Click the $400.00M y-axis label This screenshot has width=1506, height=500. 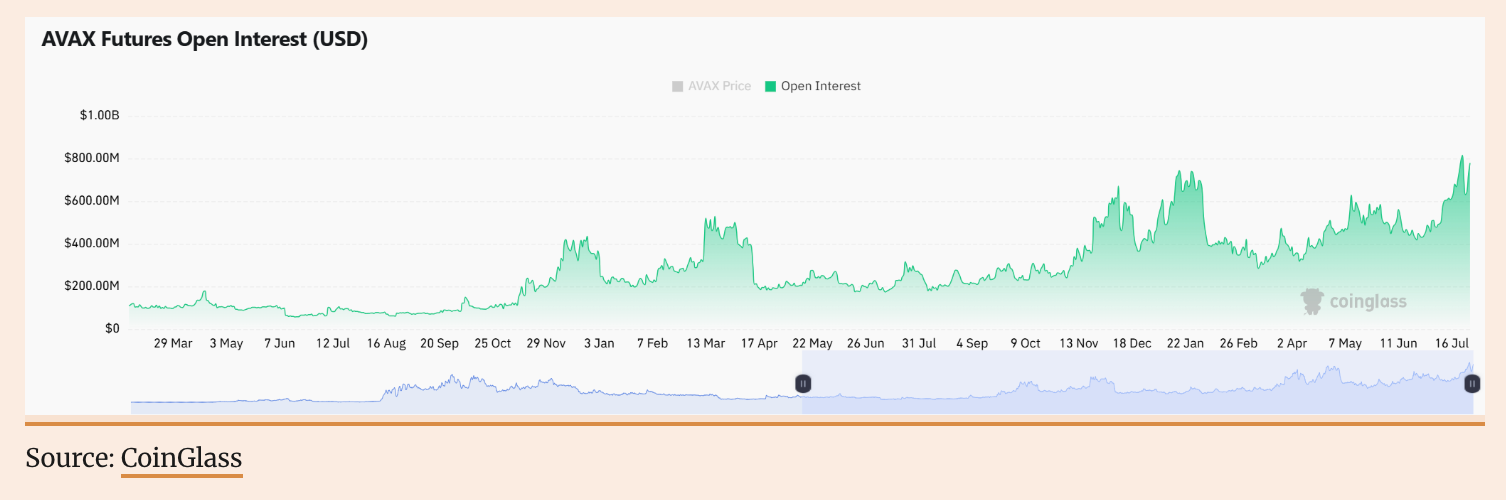94,243
